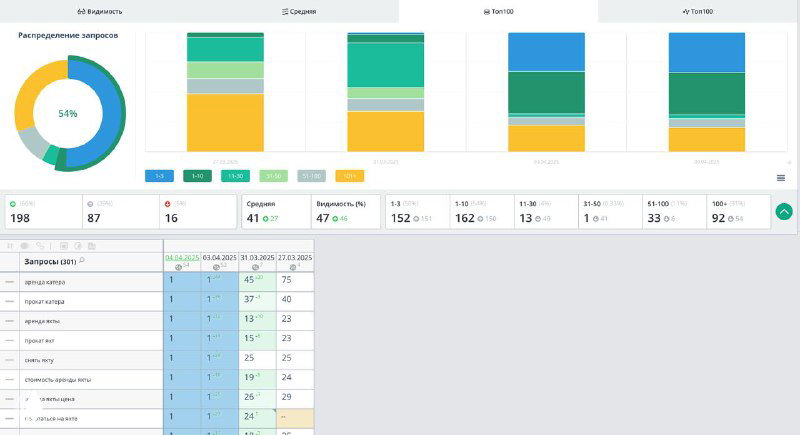This screenshot has height=435, width=800.
Task: Expand the аренда катера query row
Action: (x=10, y=282)
